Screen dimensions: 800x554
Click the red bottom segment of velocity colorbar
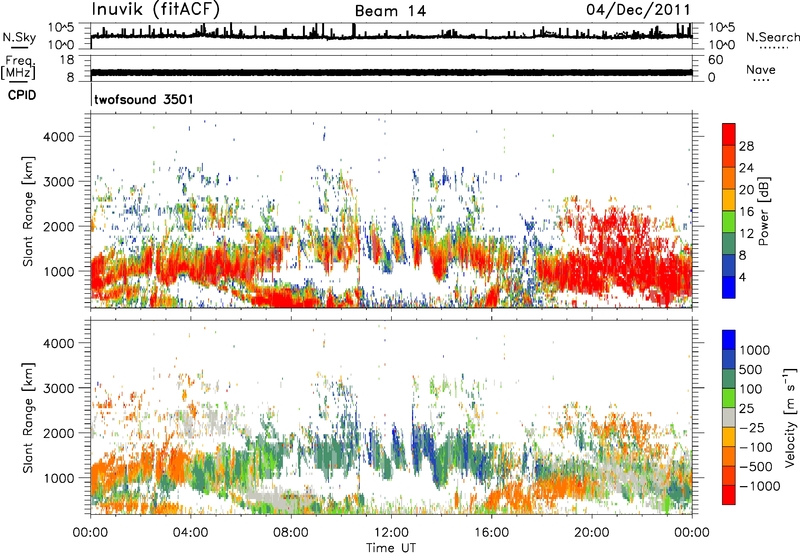coord(729,495)
